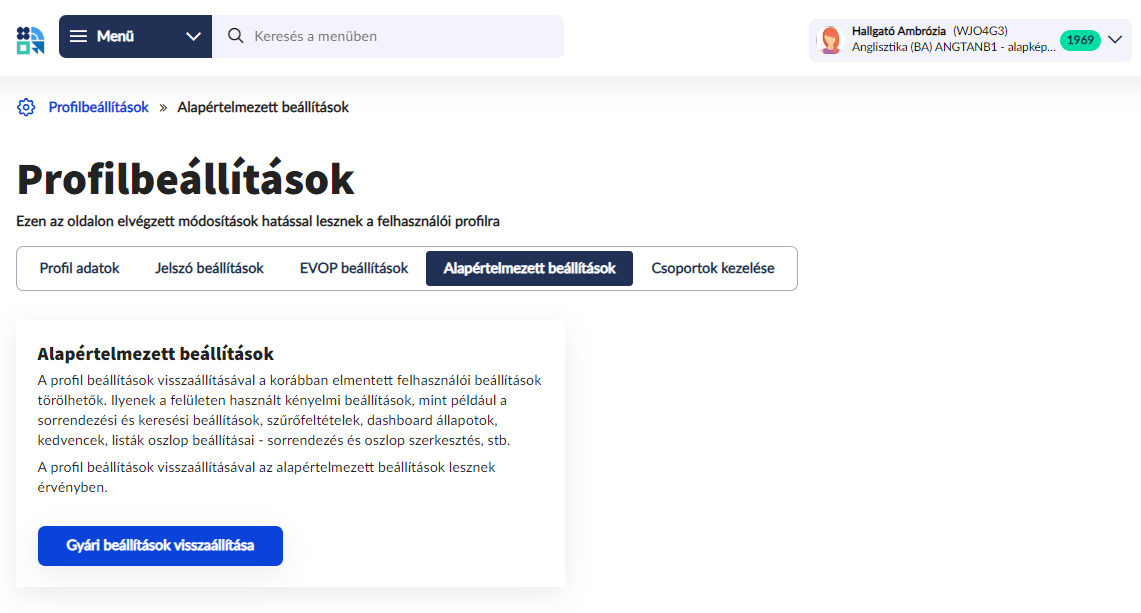This screenshot has height=613, width=1141.
Task: Expand the Menü dropdown chevron
Action: tap(193, 37)
